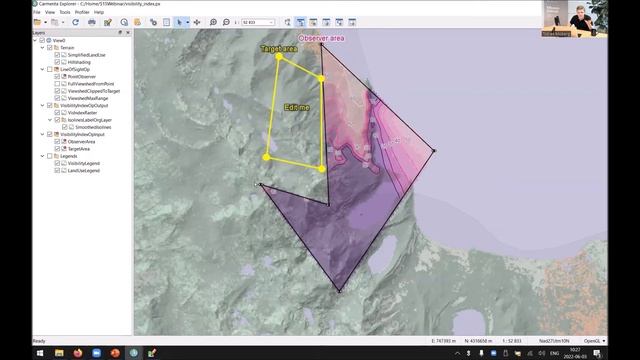The height and width of the screenshot is (360, 640).
Task: Click the last window layout toolbar icon
Action: [352, 22]
